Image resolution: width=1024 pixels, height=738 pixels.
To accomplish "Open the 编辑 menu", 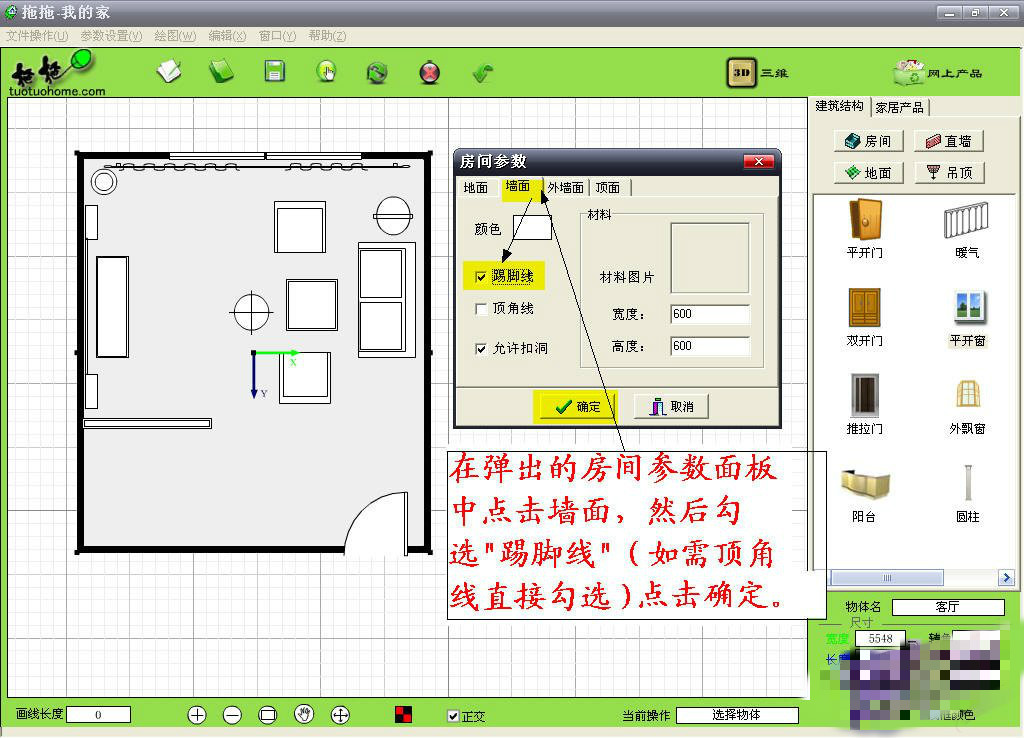I will [227, 36].
